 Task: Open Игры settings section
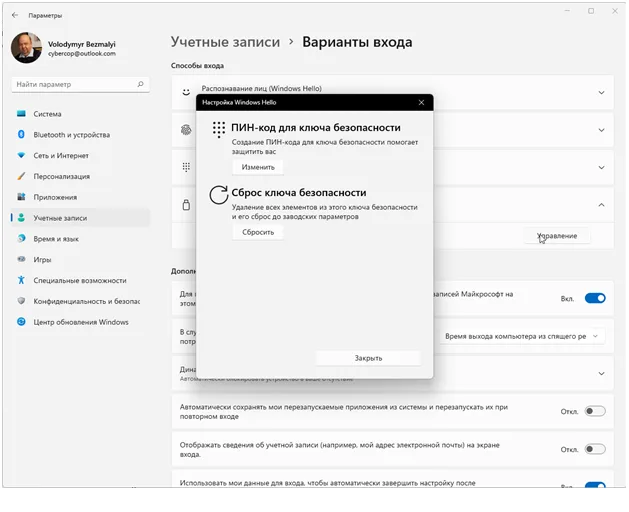coord(80,260)
